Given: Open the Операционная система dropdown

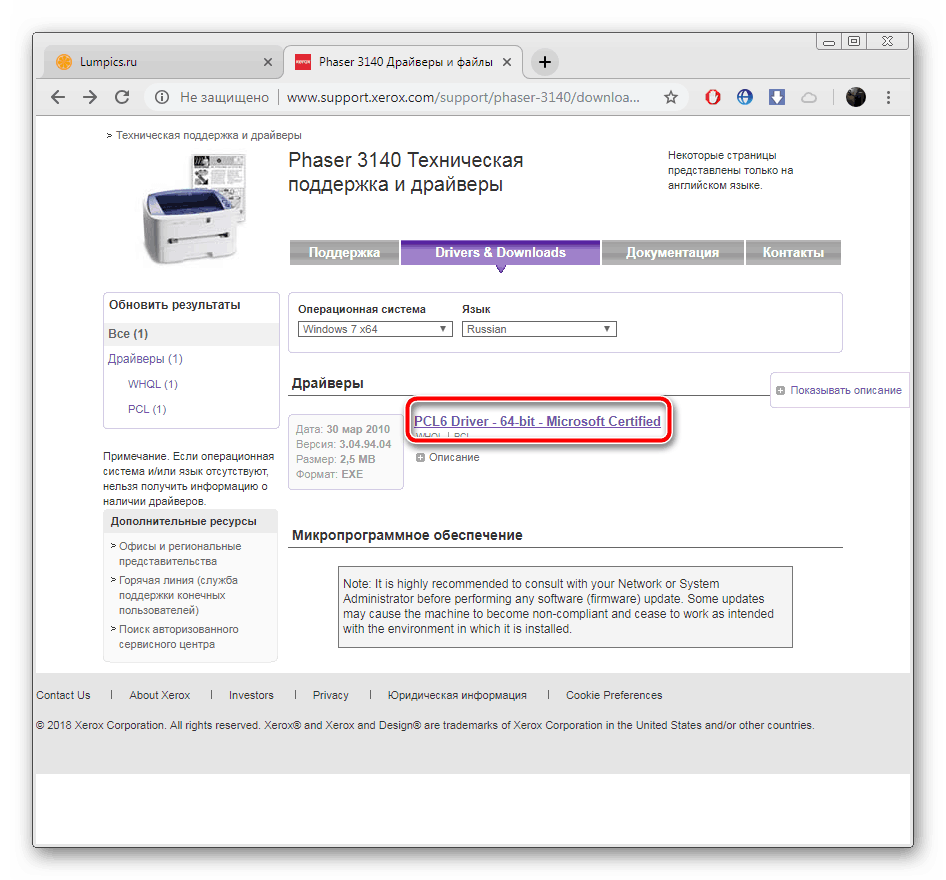Looking at the screenshot, I should (375, 329).
